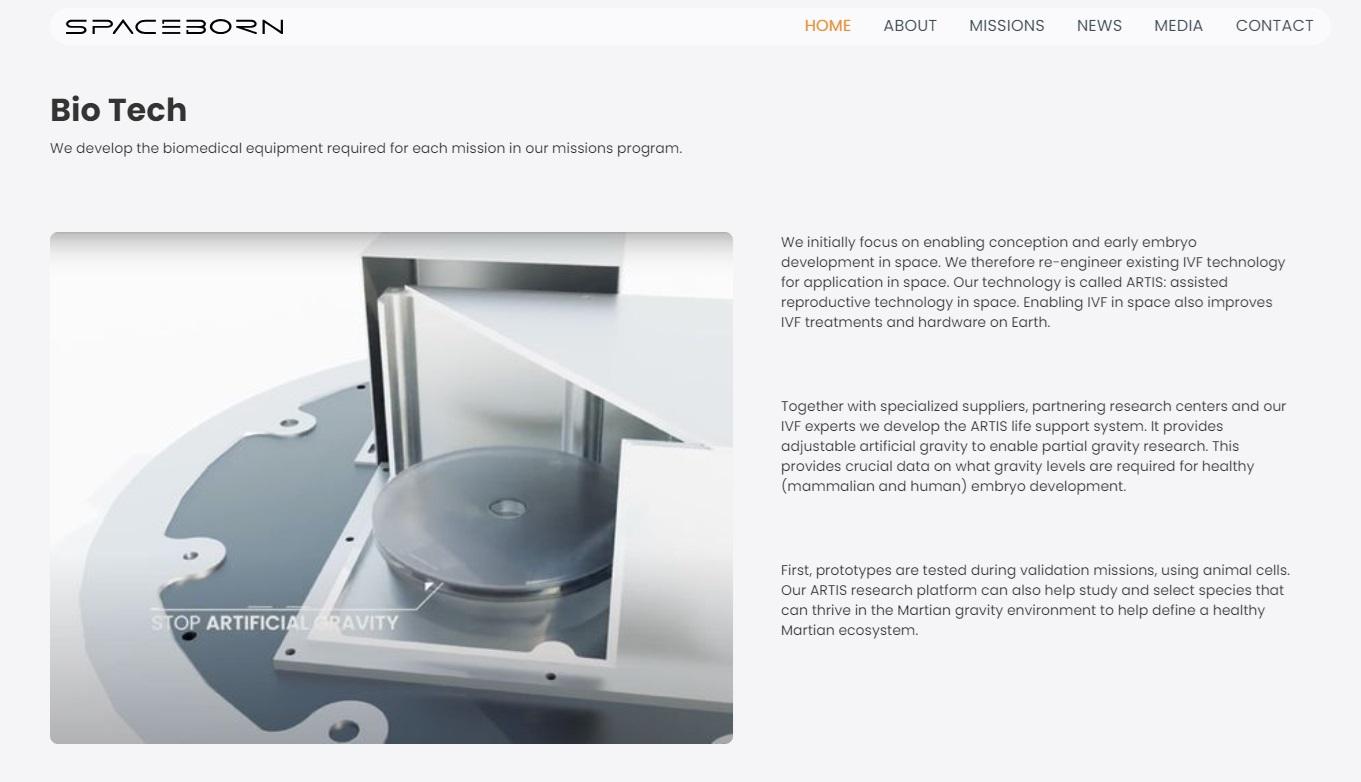Viewport: 1361px width, 782px height.
Task: Click the arrow tip above the caption
Action: [x=430, y=586]
